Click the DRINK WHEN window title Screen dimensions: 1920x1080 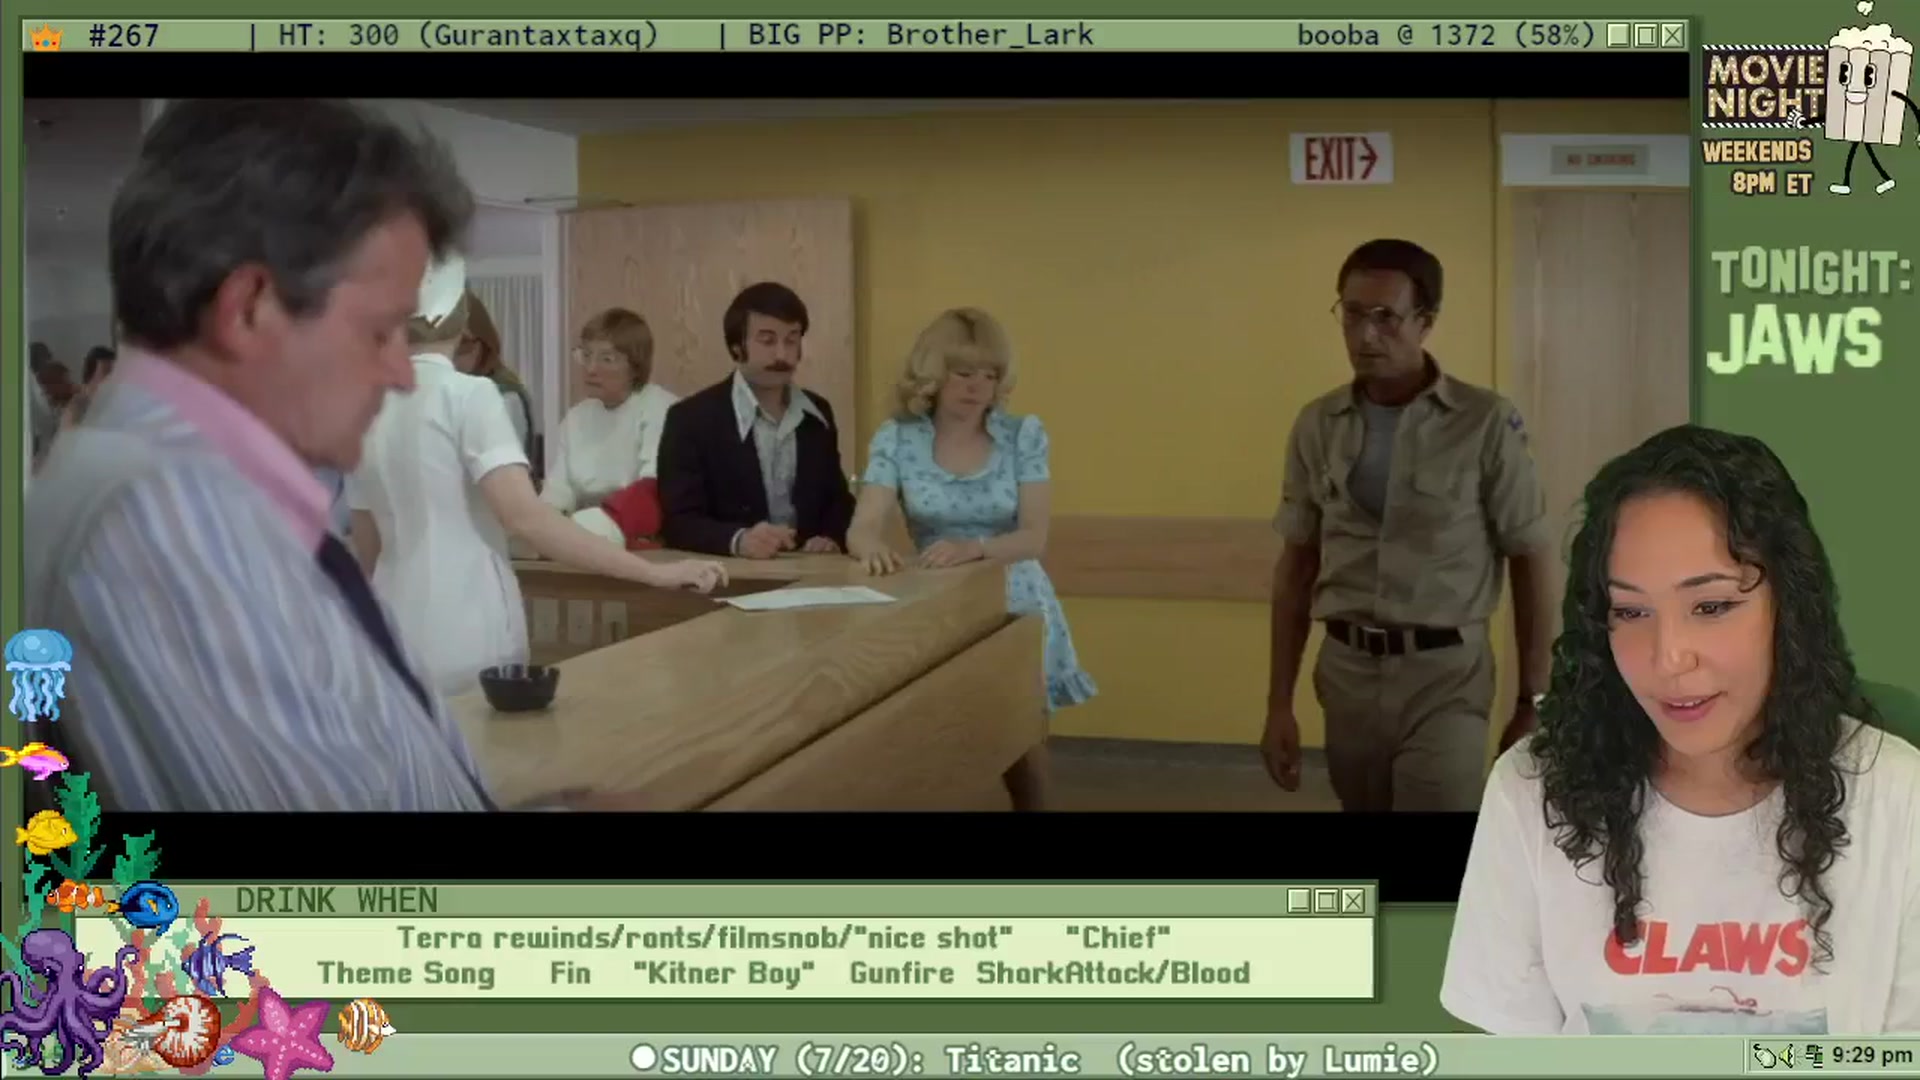pos(336,901)
